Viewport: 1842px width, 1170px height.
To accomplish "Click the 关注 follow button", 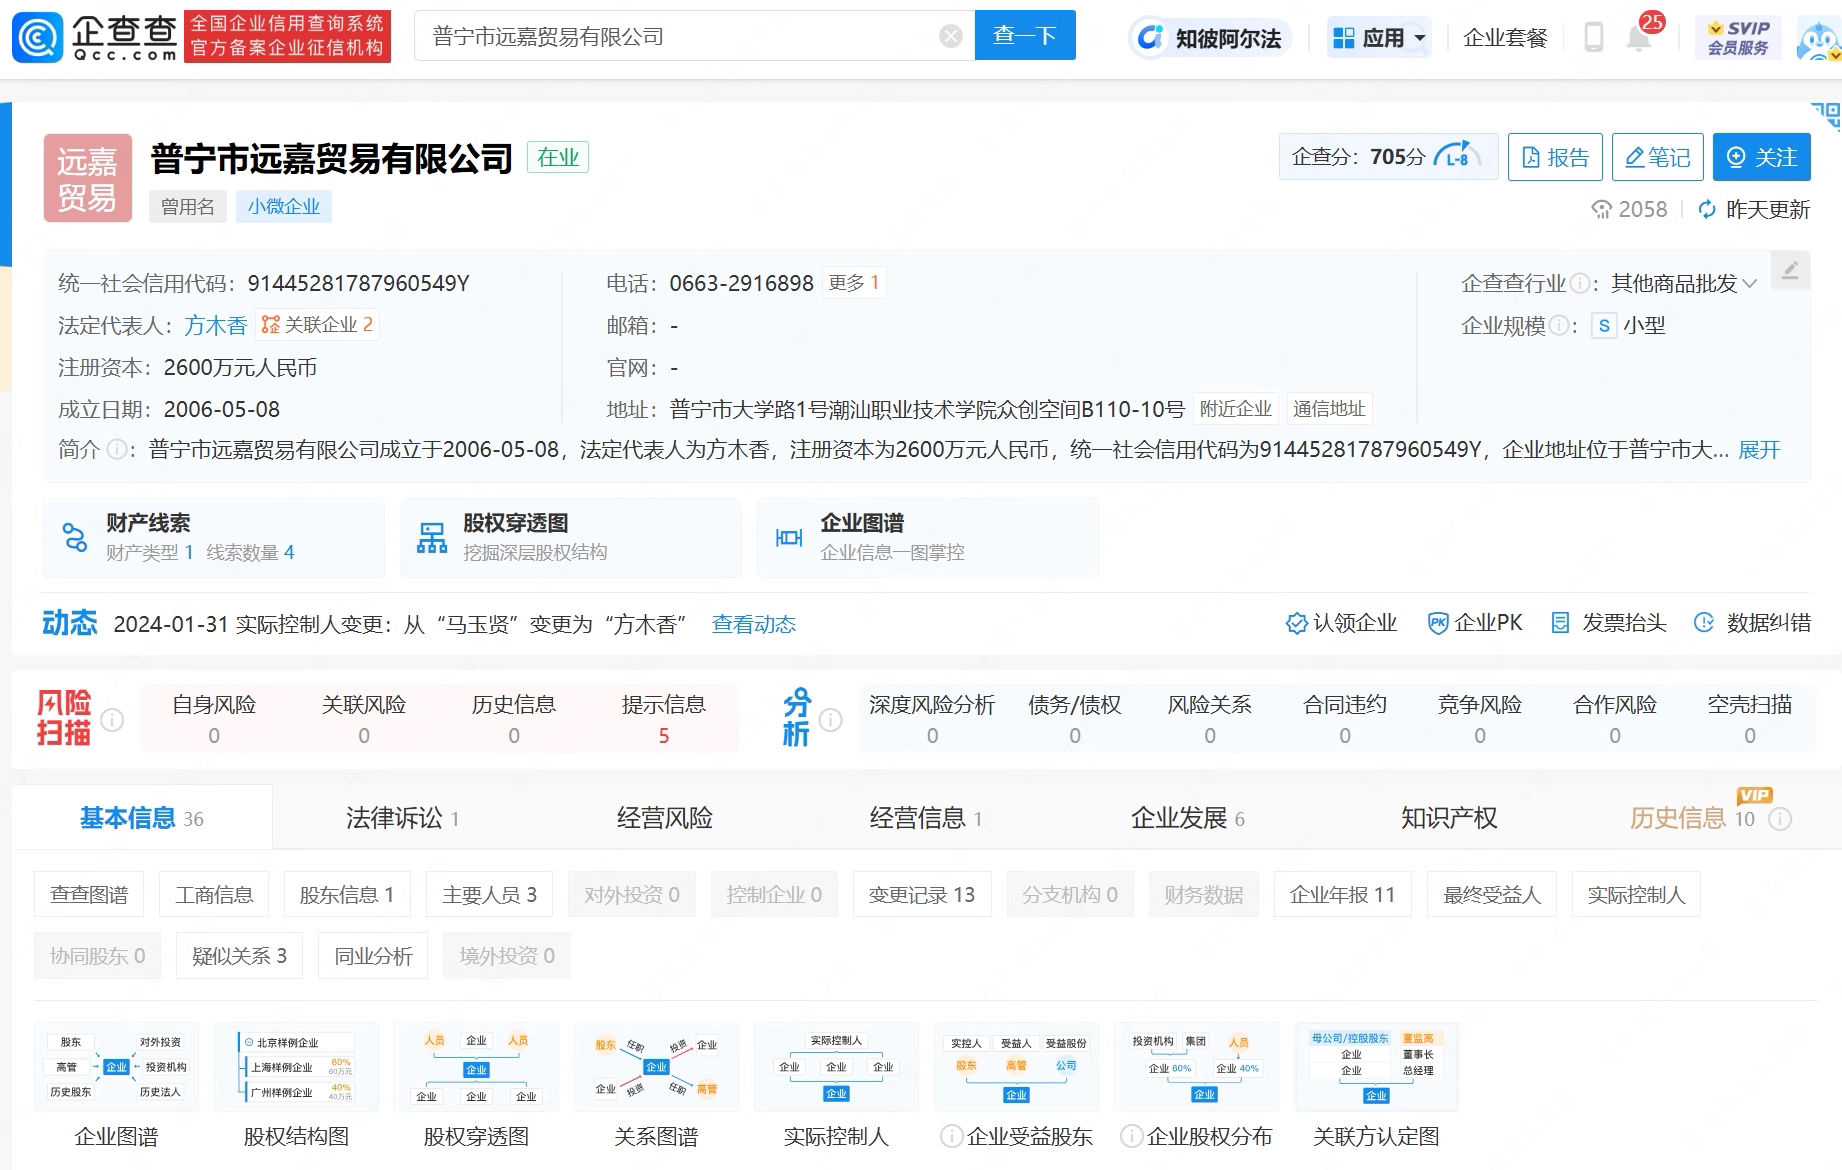I will coord(1762,157).
